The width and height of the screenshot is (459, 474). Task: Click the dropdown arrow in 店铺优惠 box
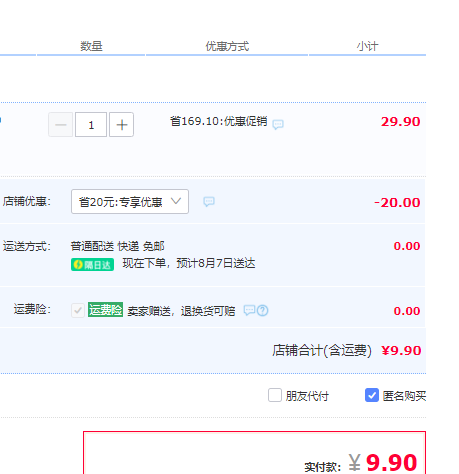click(176, 201)
